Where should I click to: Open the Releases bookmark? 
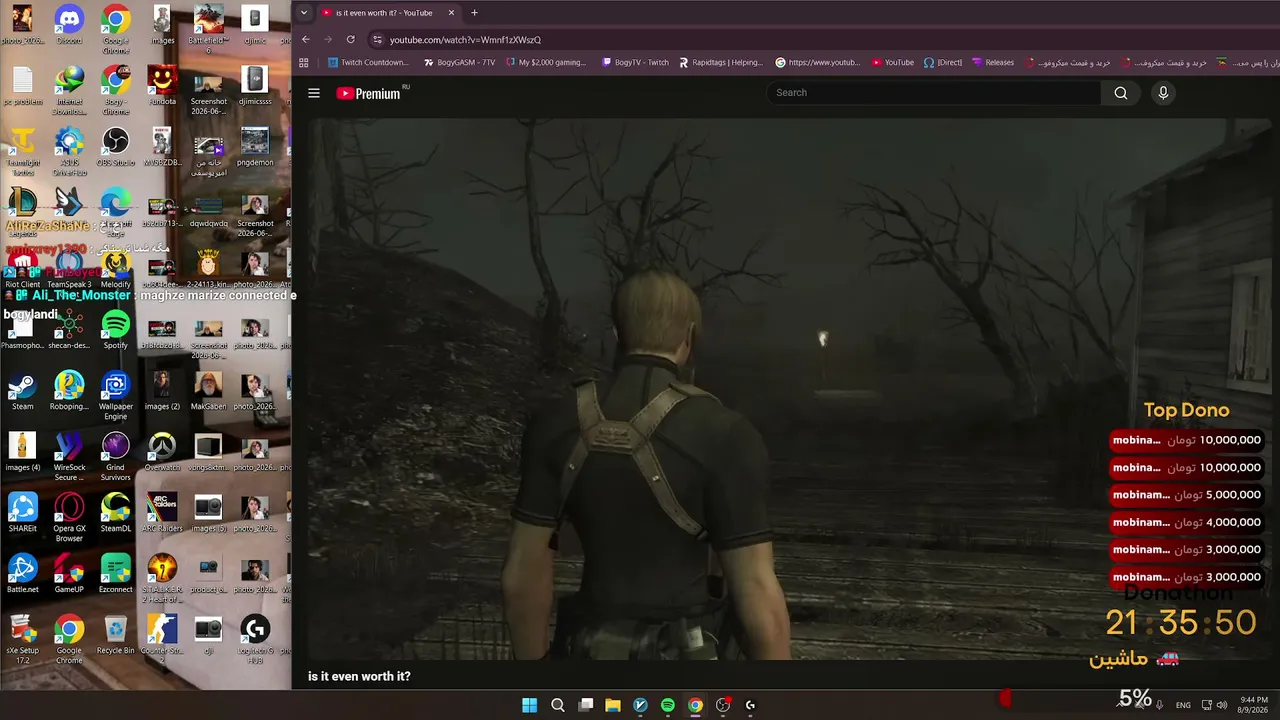pyautogui.click(x=993, y=62)
